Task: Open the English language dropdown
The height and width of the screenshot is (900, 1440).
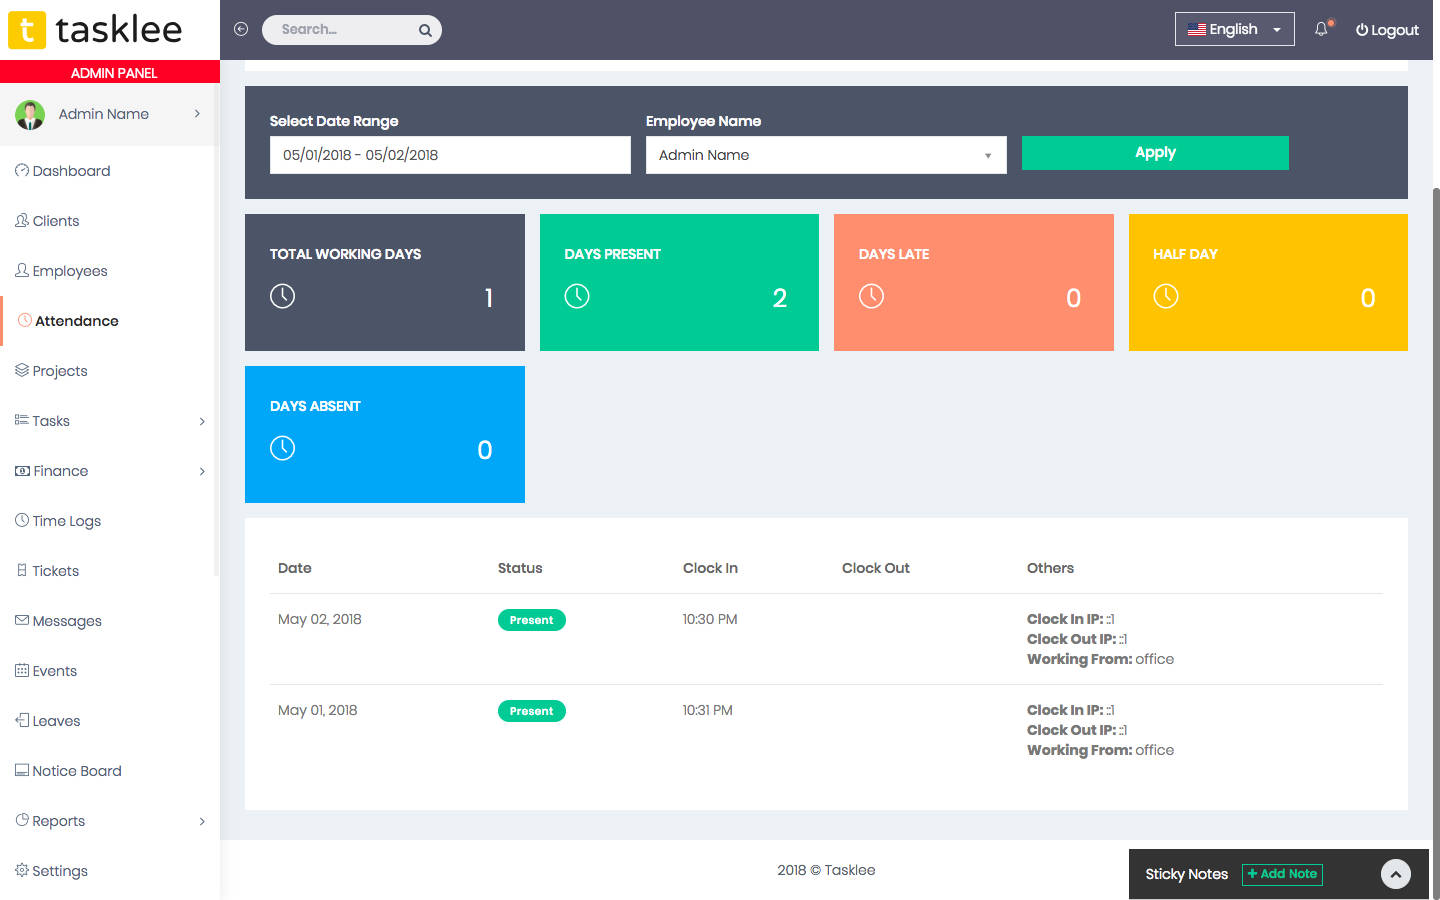Action: pyautogui.click(x=1234, y=29)
